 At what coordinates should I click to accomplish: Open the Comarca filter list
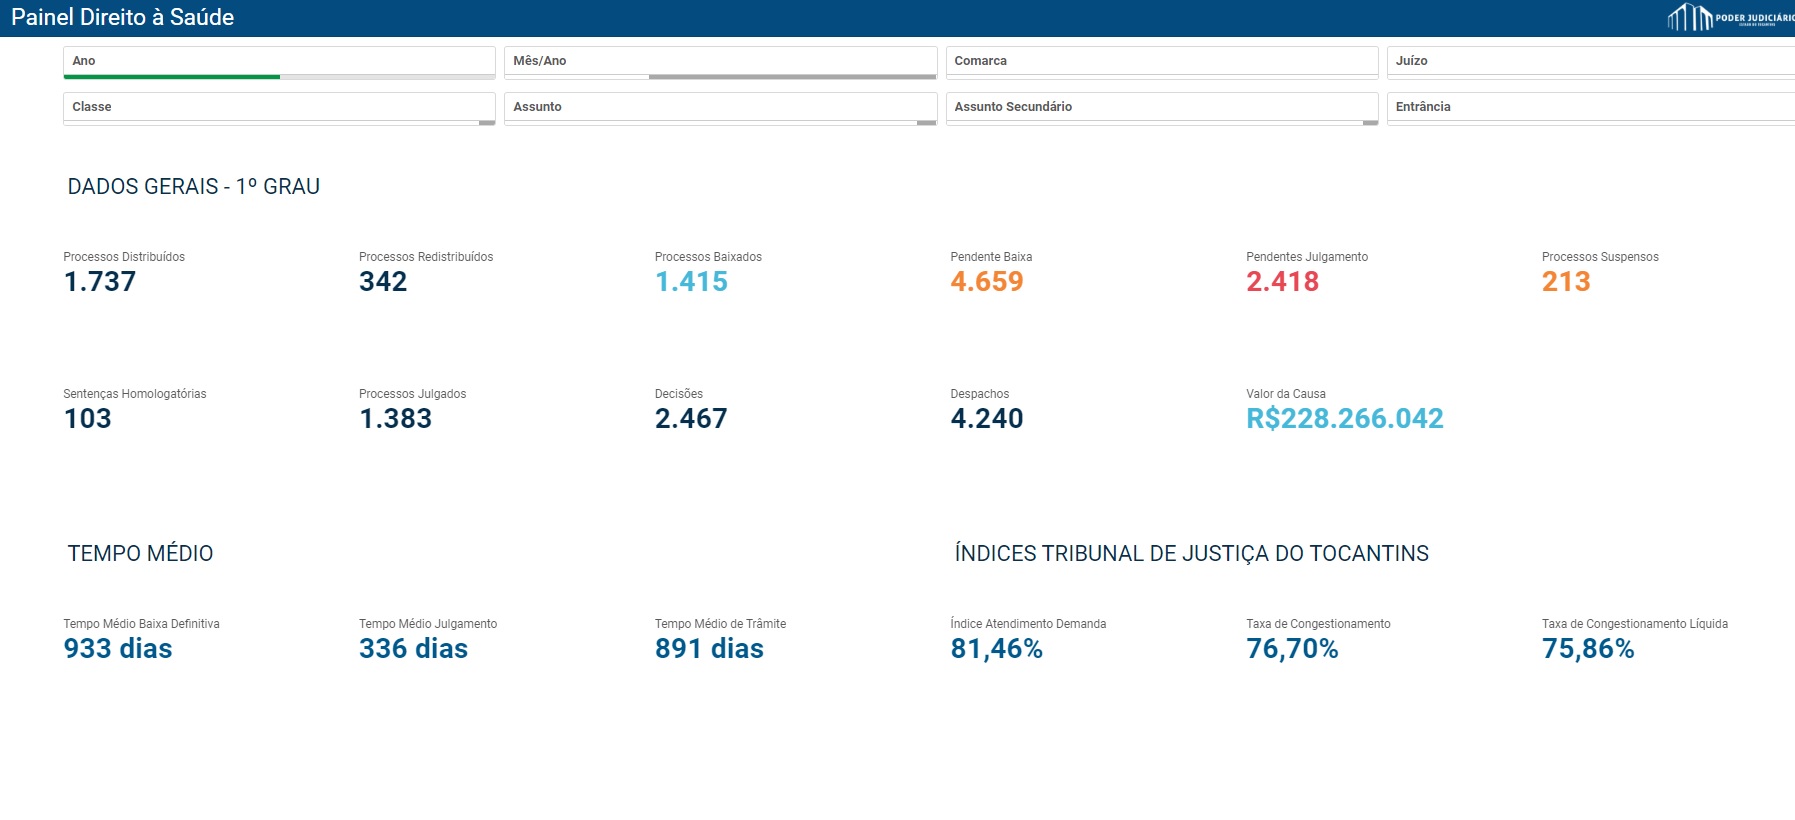click(1161, 61)
